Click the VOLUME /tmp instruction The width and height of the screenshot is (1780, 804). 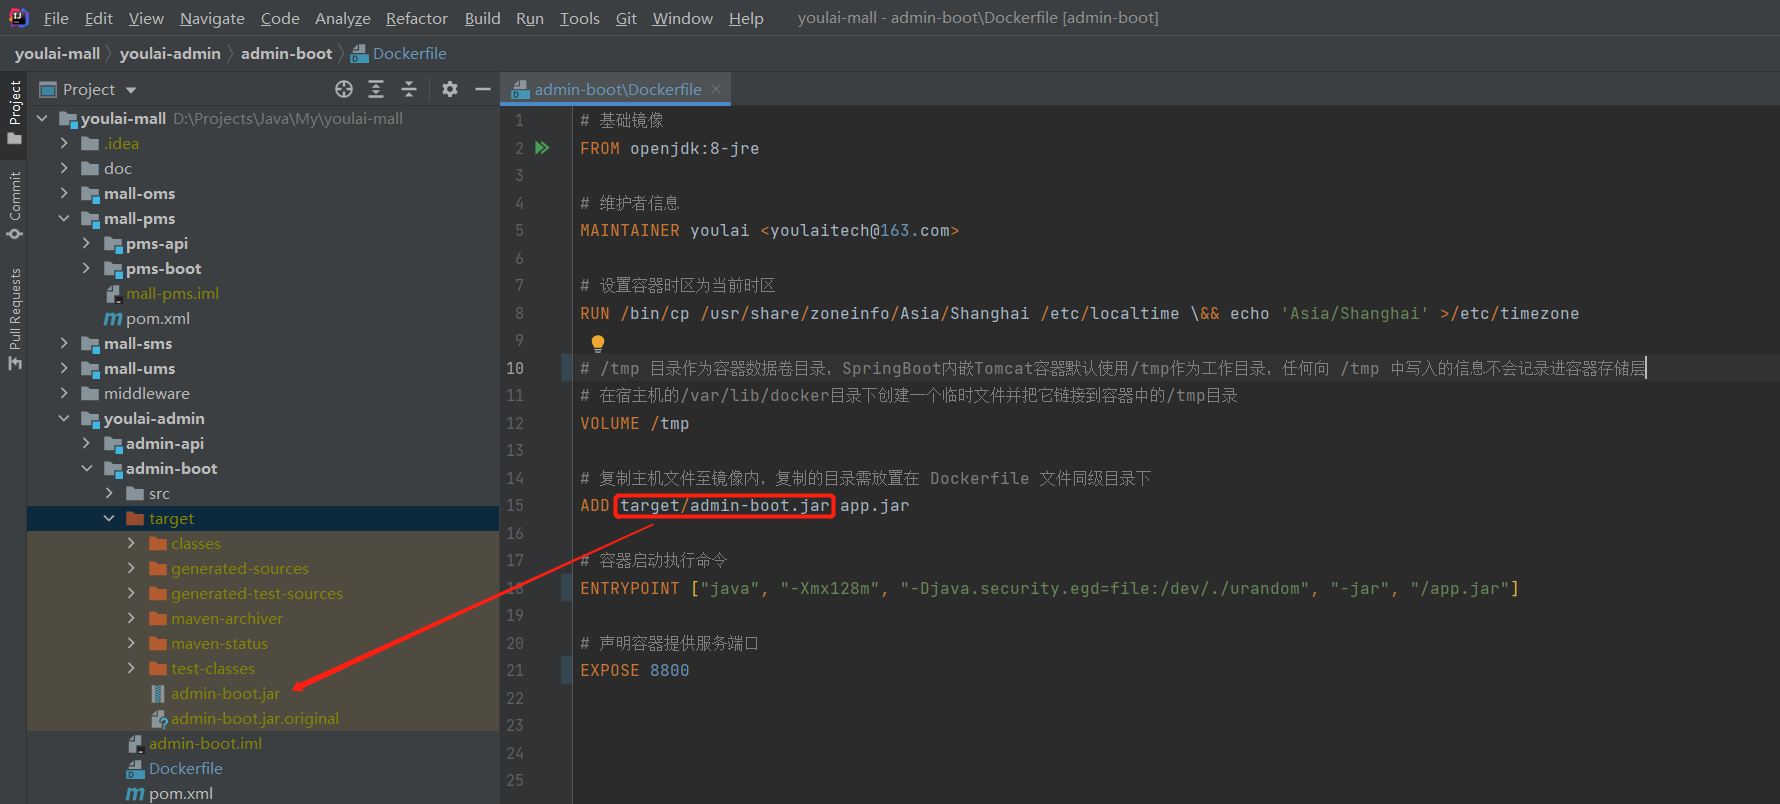(x=634, y=423)
